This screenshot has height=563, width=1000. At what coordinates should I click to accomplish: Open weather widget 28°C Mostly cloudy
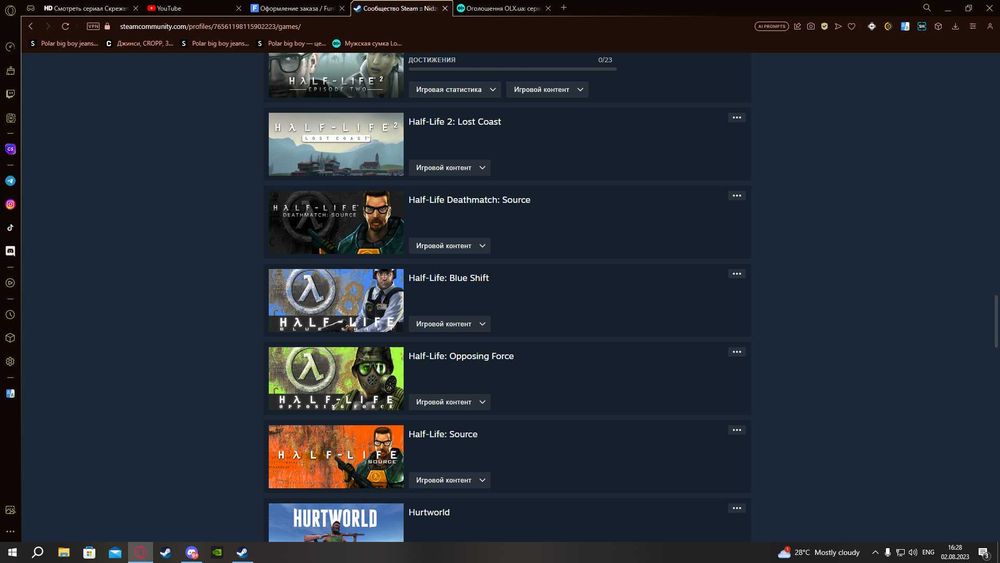819,552
